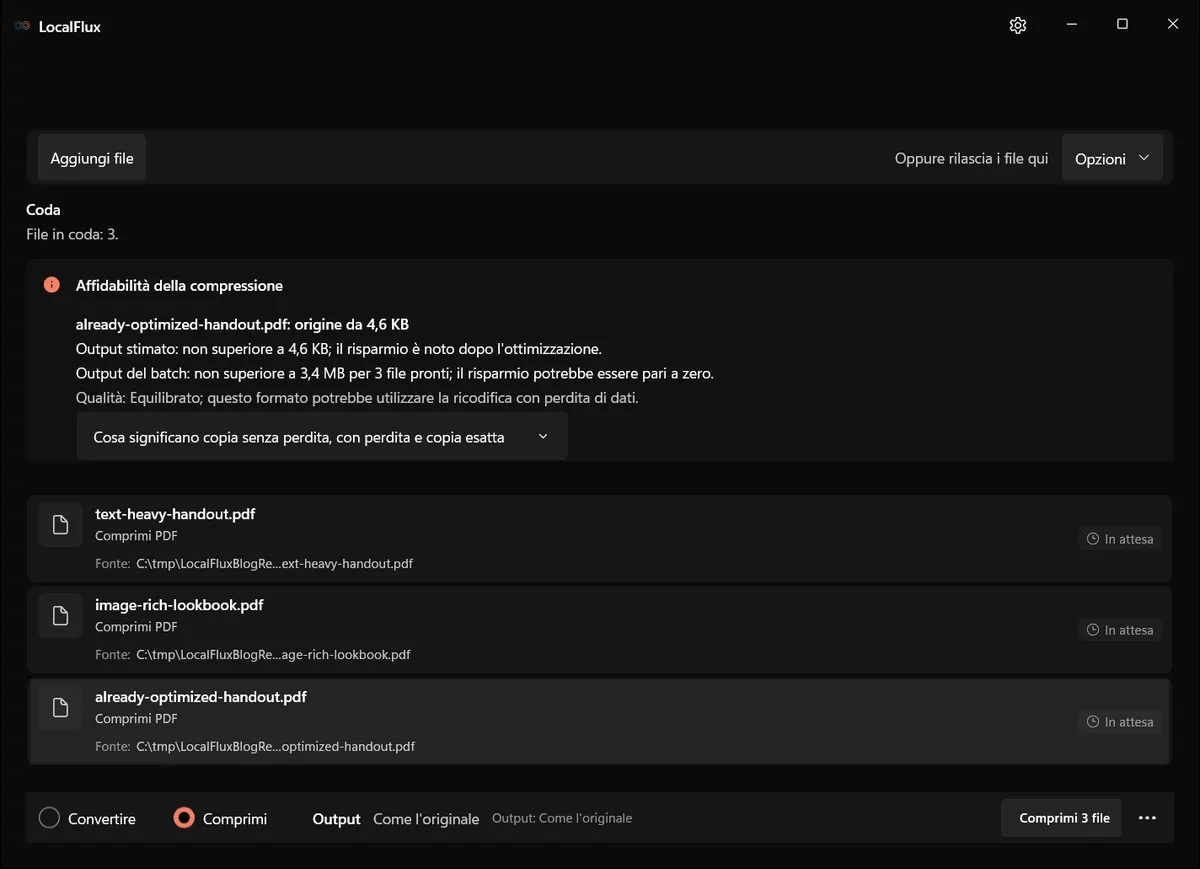Click the bold Output label in the bottom bar
The image size is (1200, 869).
(x=336, y=819)
